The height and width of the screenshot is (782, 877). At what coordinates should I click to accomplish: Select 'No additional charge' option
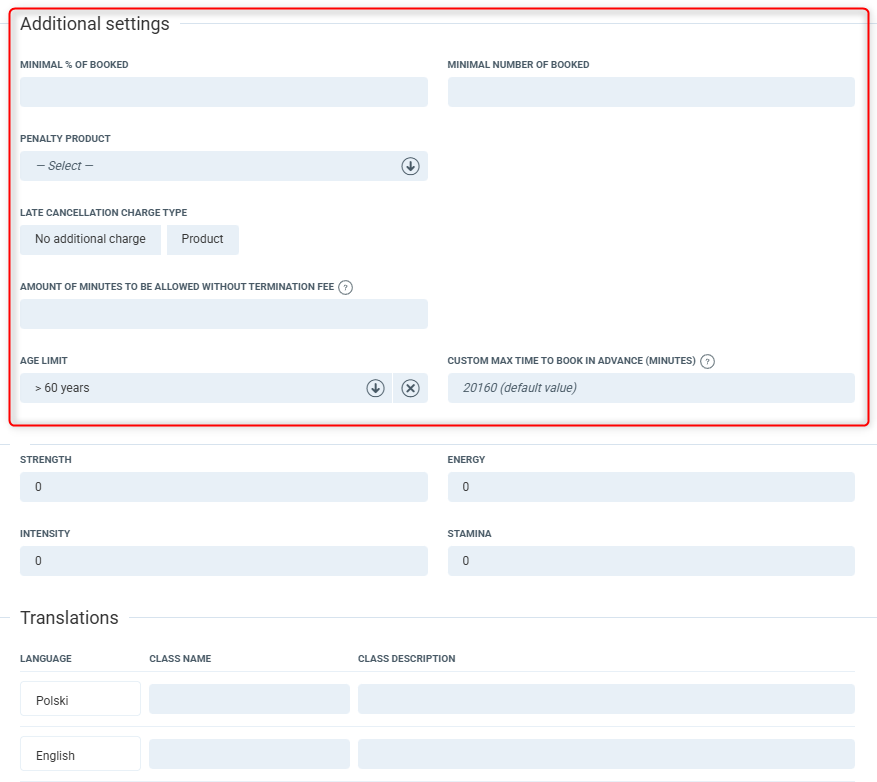pyautogui.click(x=90, y=240)
